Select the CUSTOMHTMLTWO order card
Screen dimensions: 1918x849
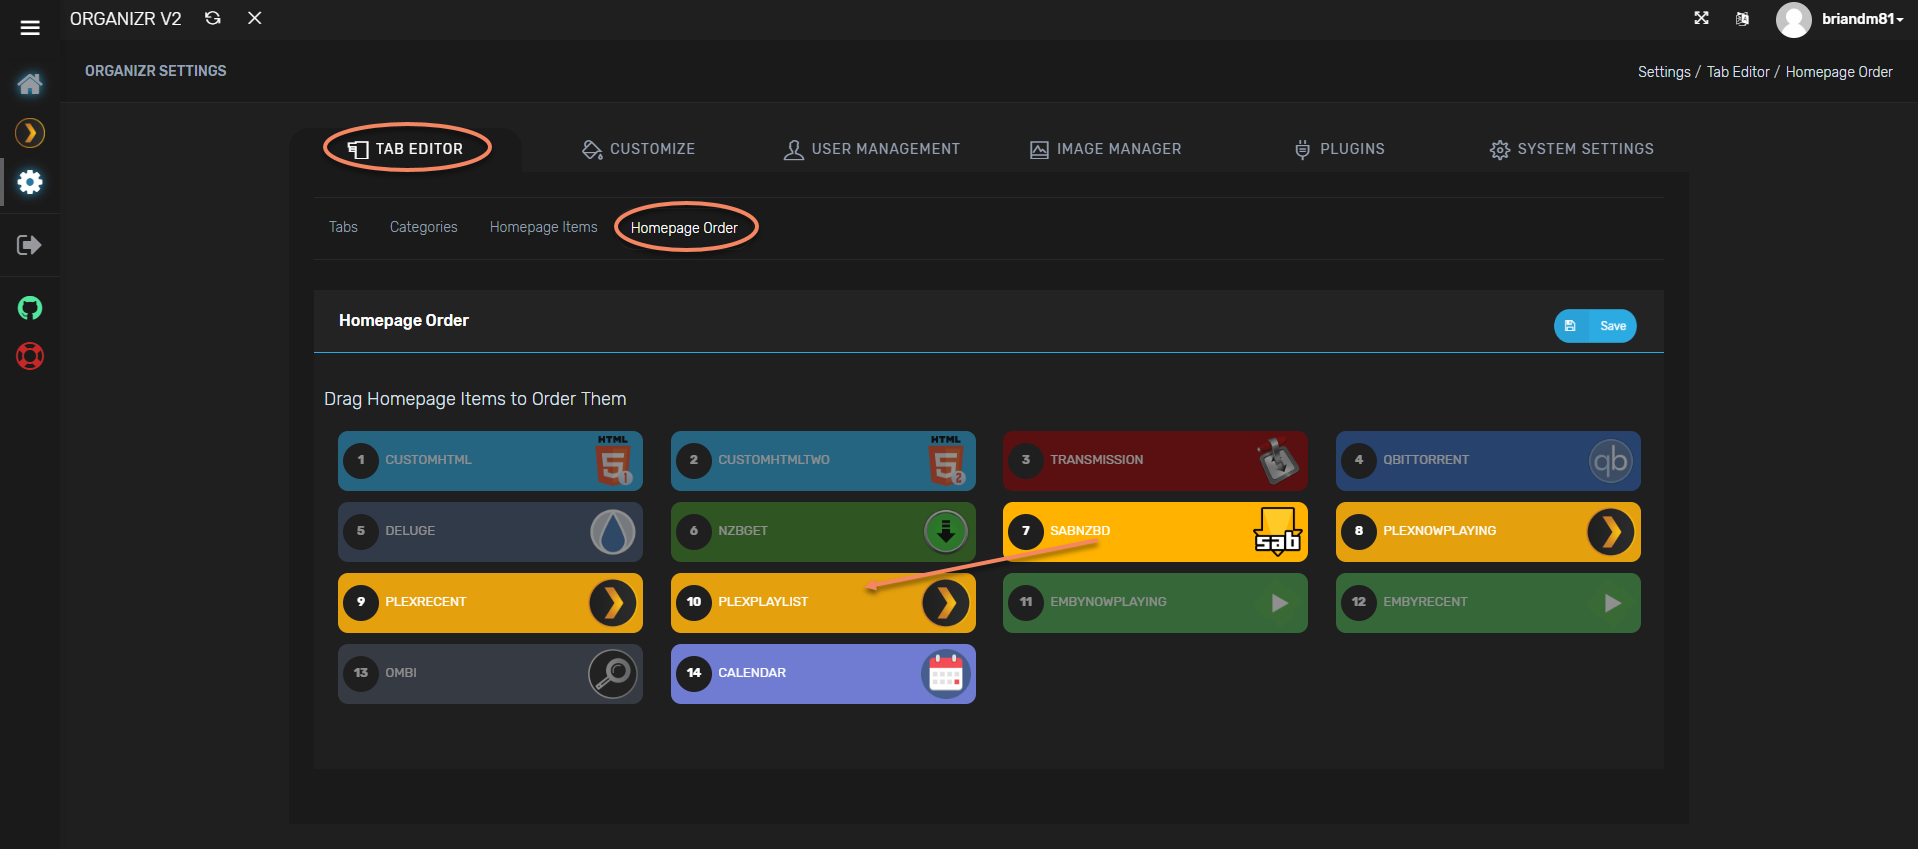click(x=823, y=461)
